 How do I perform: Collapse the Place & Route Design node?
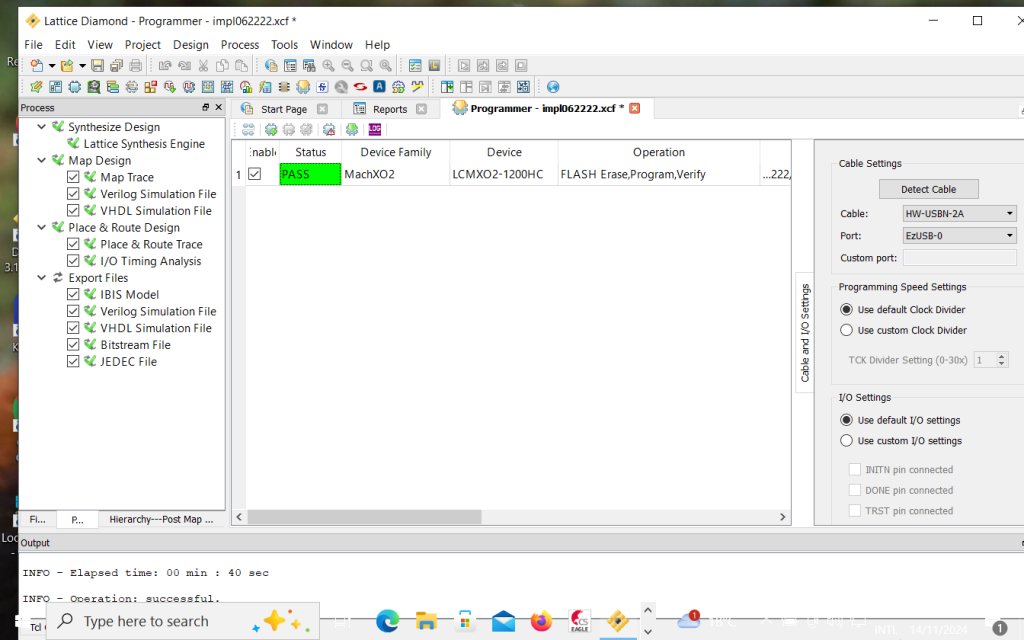coord(42,227)
